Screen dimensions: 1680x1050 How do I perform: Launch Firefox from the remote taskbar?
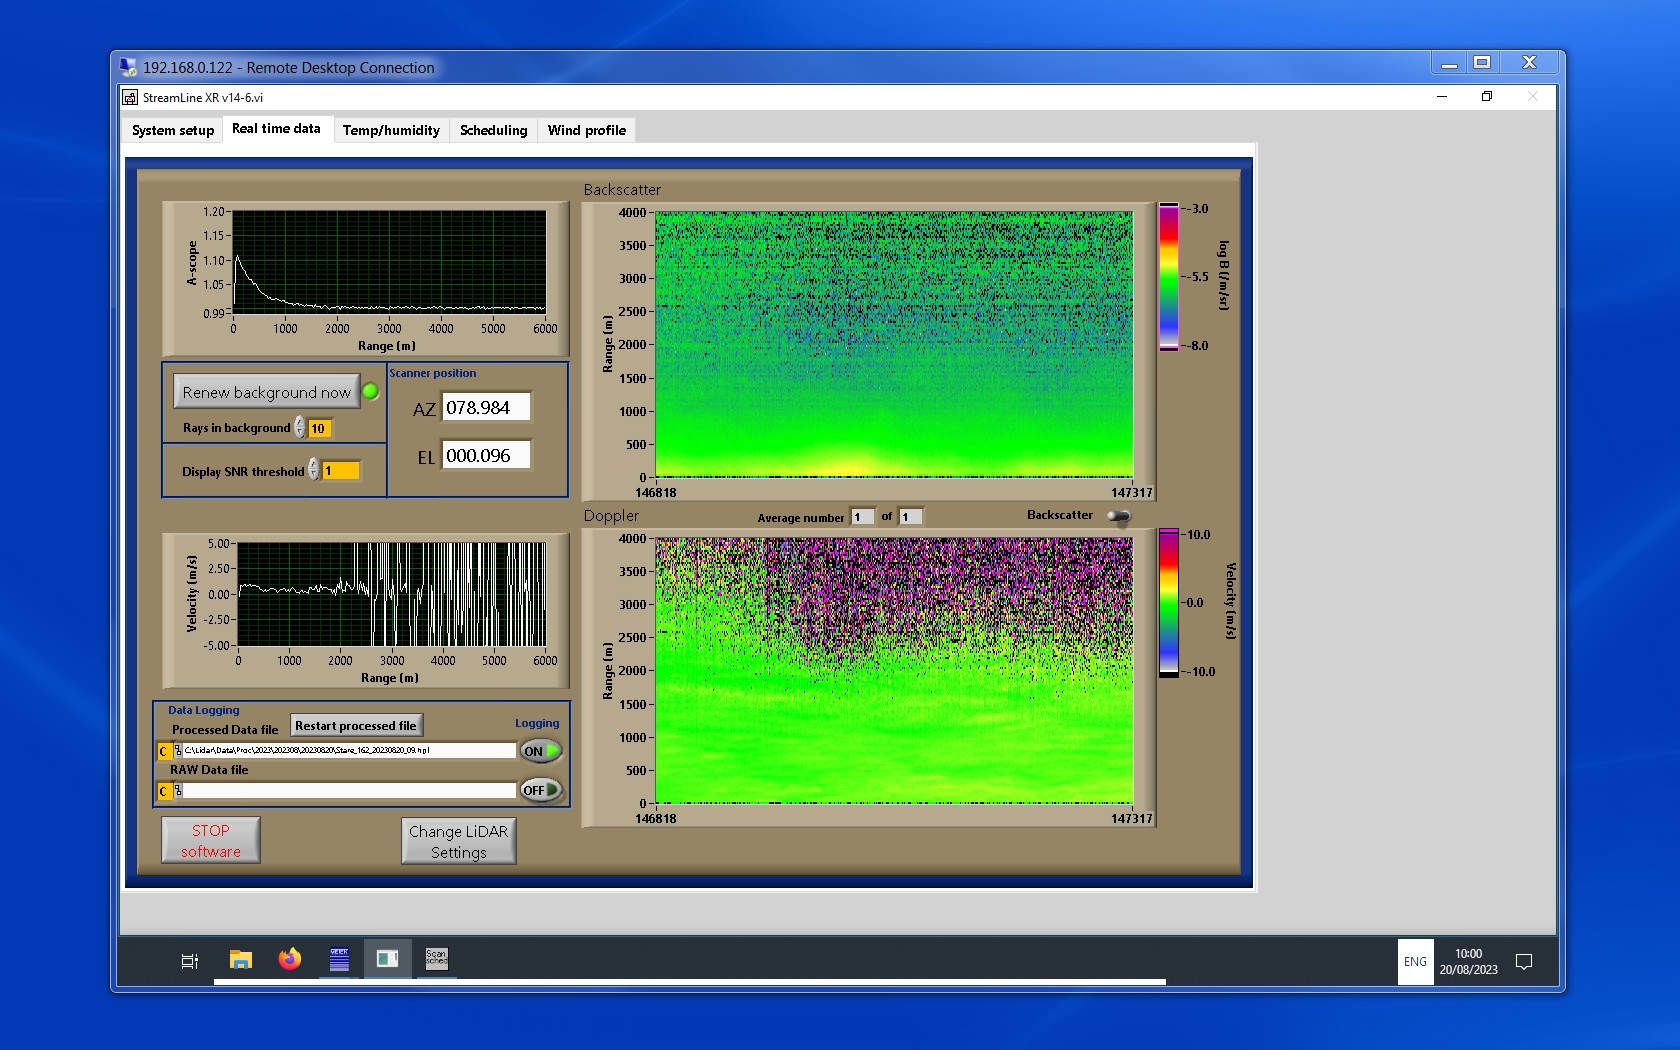click(290, 960)
